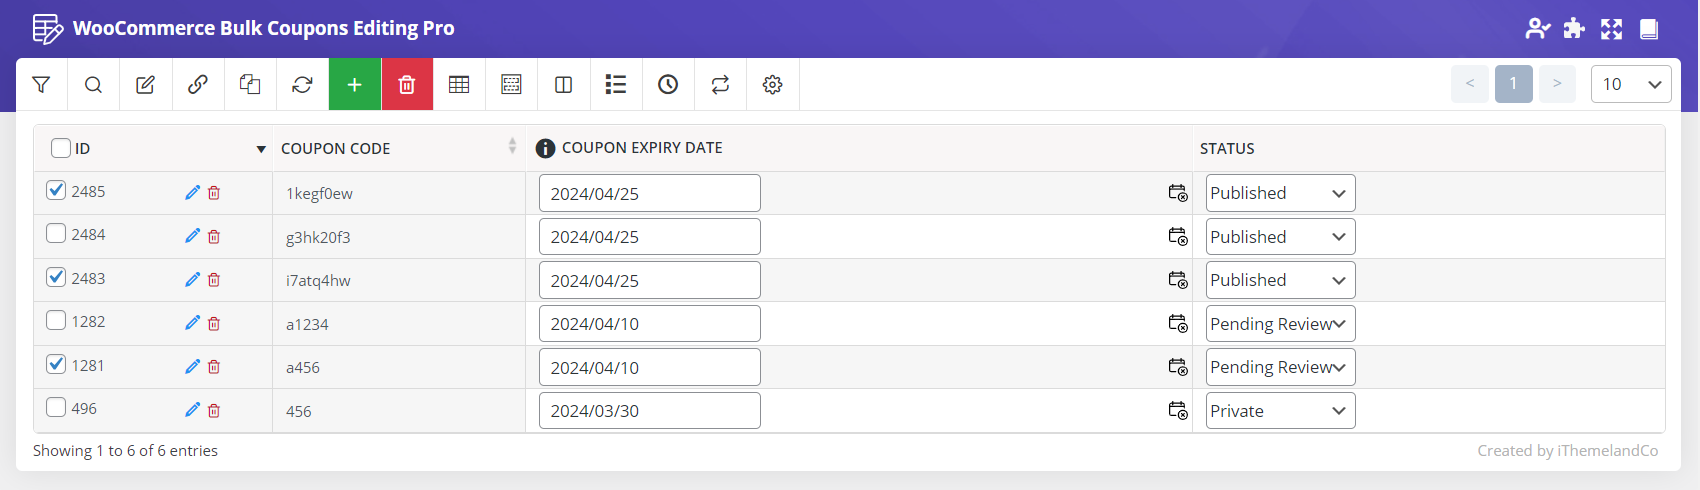Viewport: 1700px width, 490px height.
Task: Open the filter form icon
Action: point(41,85)
